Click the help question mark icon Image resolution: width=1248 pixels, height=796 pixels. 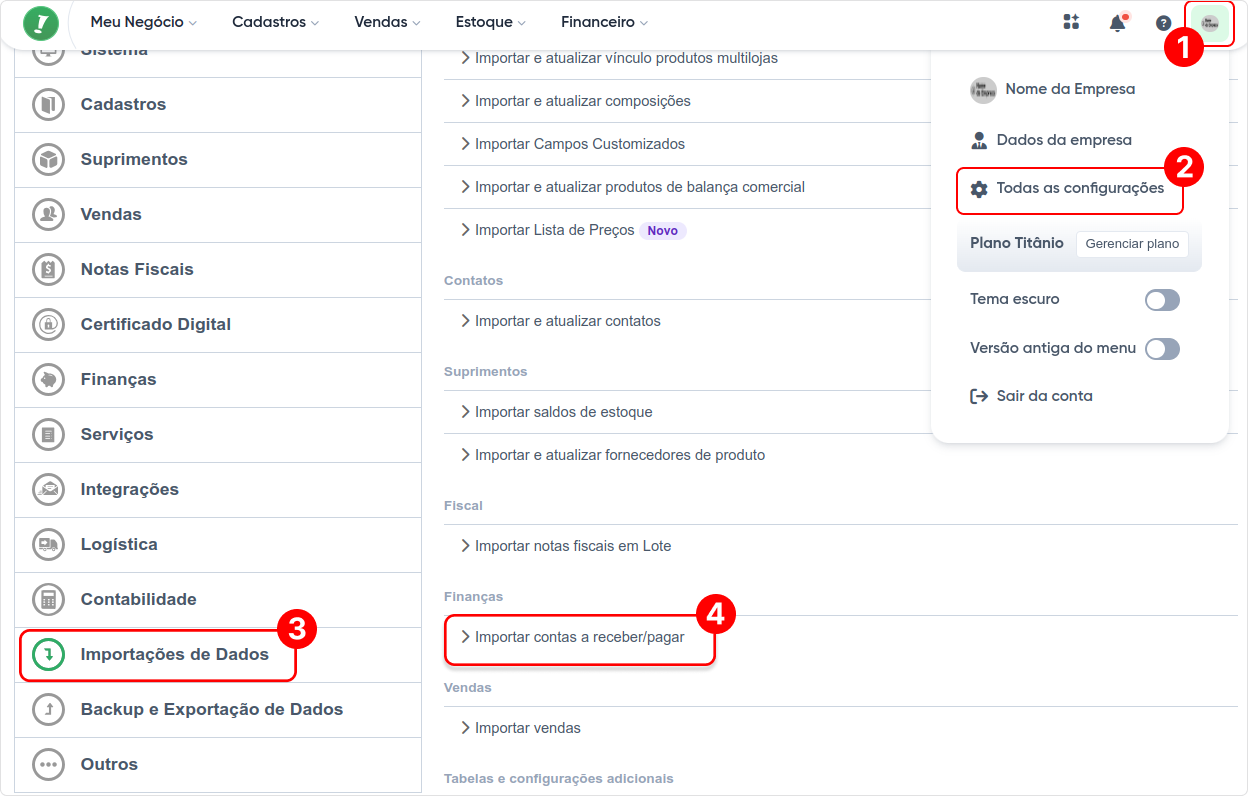click(1163, 23)
